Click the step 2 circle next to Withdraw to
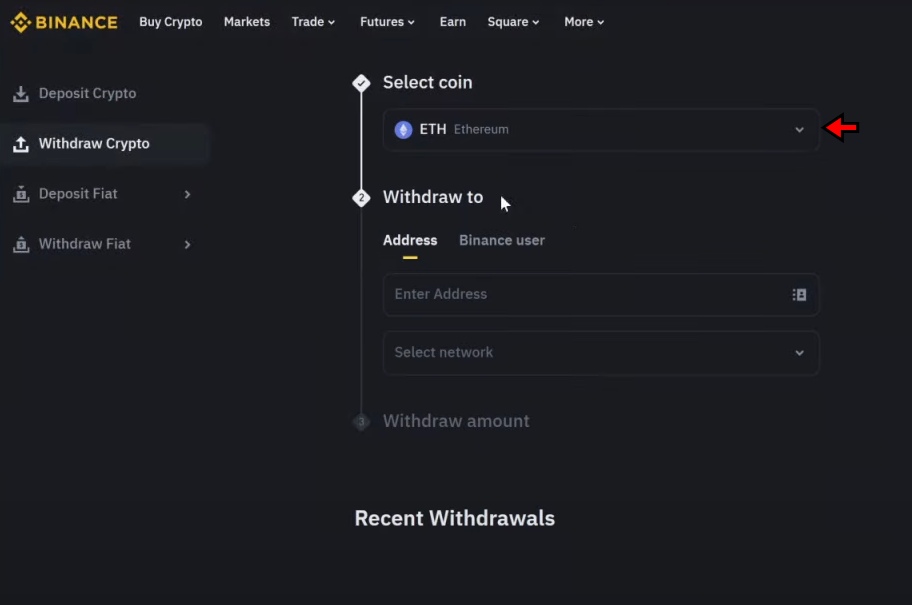Screen dimensions: 912x605 pos(361,197)
